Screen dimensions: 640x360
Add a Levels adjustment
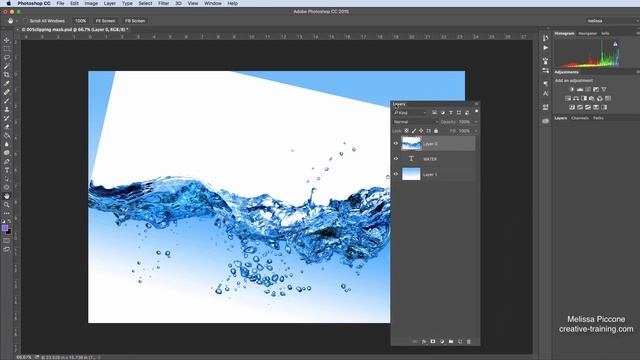pyautogui.click(x=580, y=89)
